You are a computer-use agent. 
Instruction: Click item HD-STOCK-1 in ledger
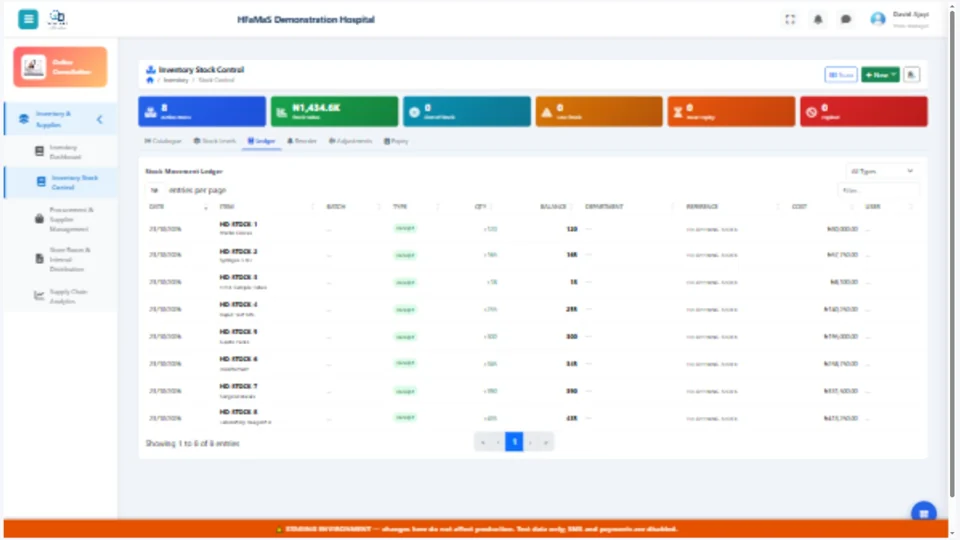pos(238,225)
